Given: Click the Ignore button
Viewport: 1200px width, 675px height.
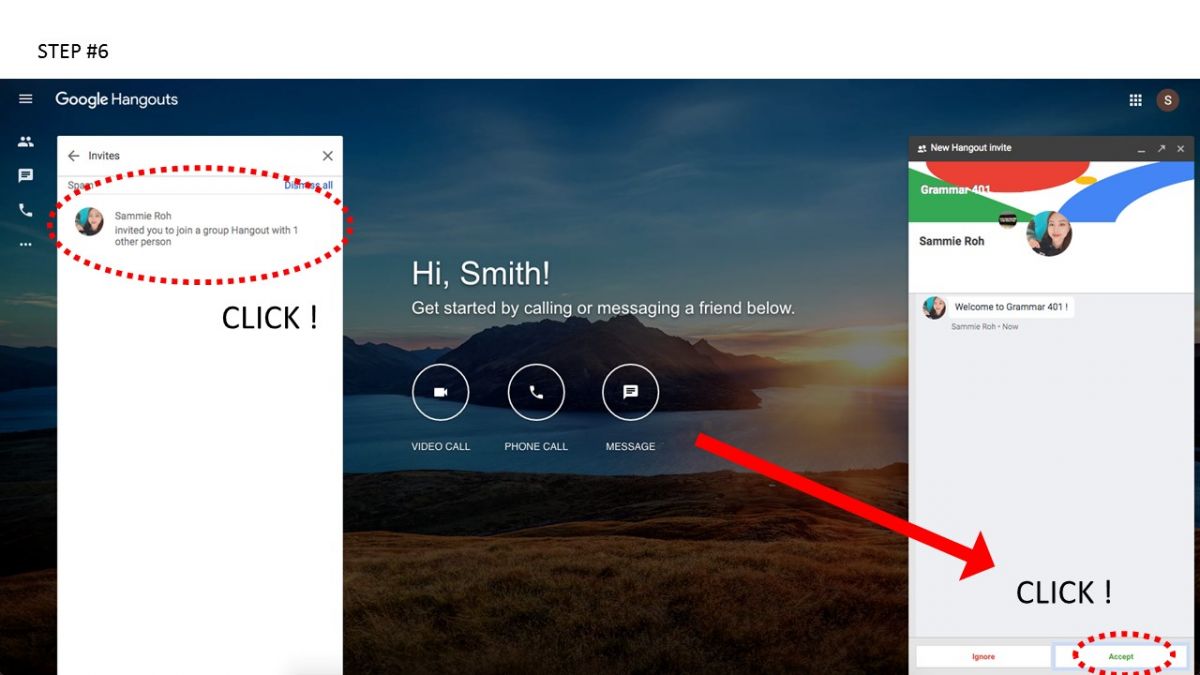Looking at the screenshot, I should [x=983, y=657].
